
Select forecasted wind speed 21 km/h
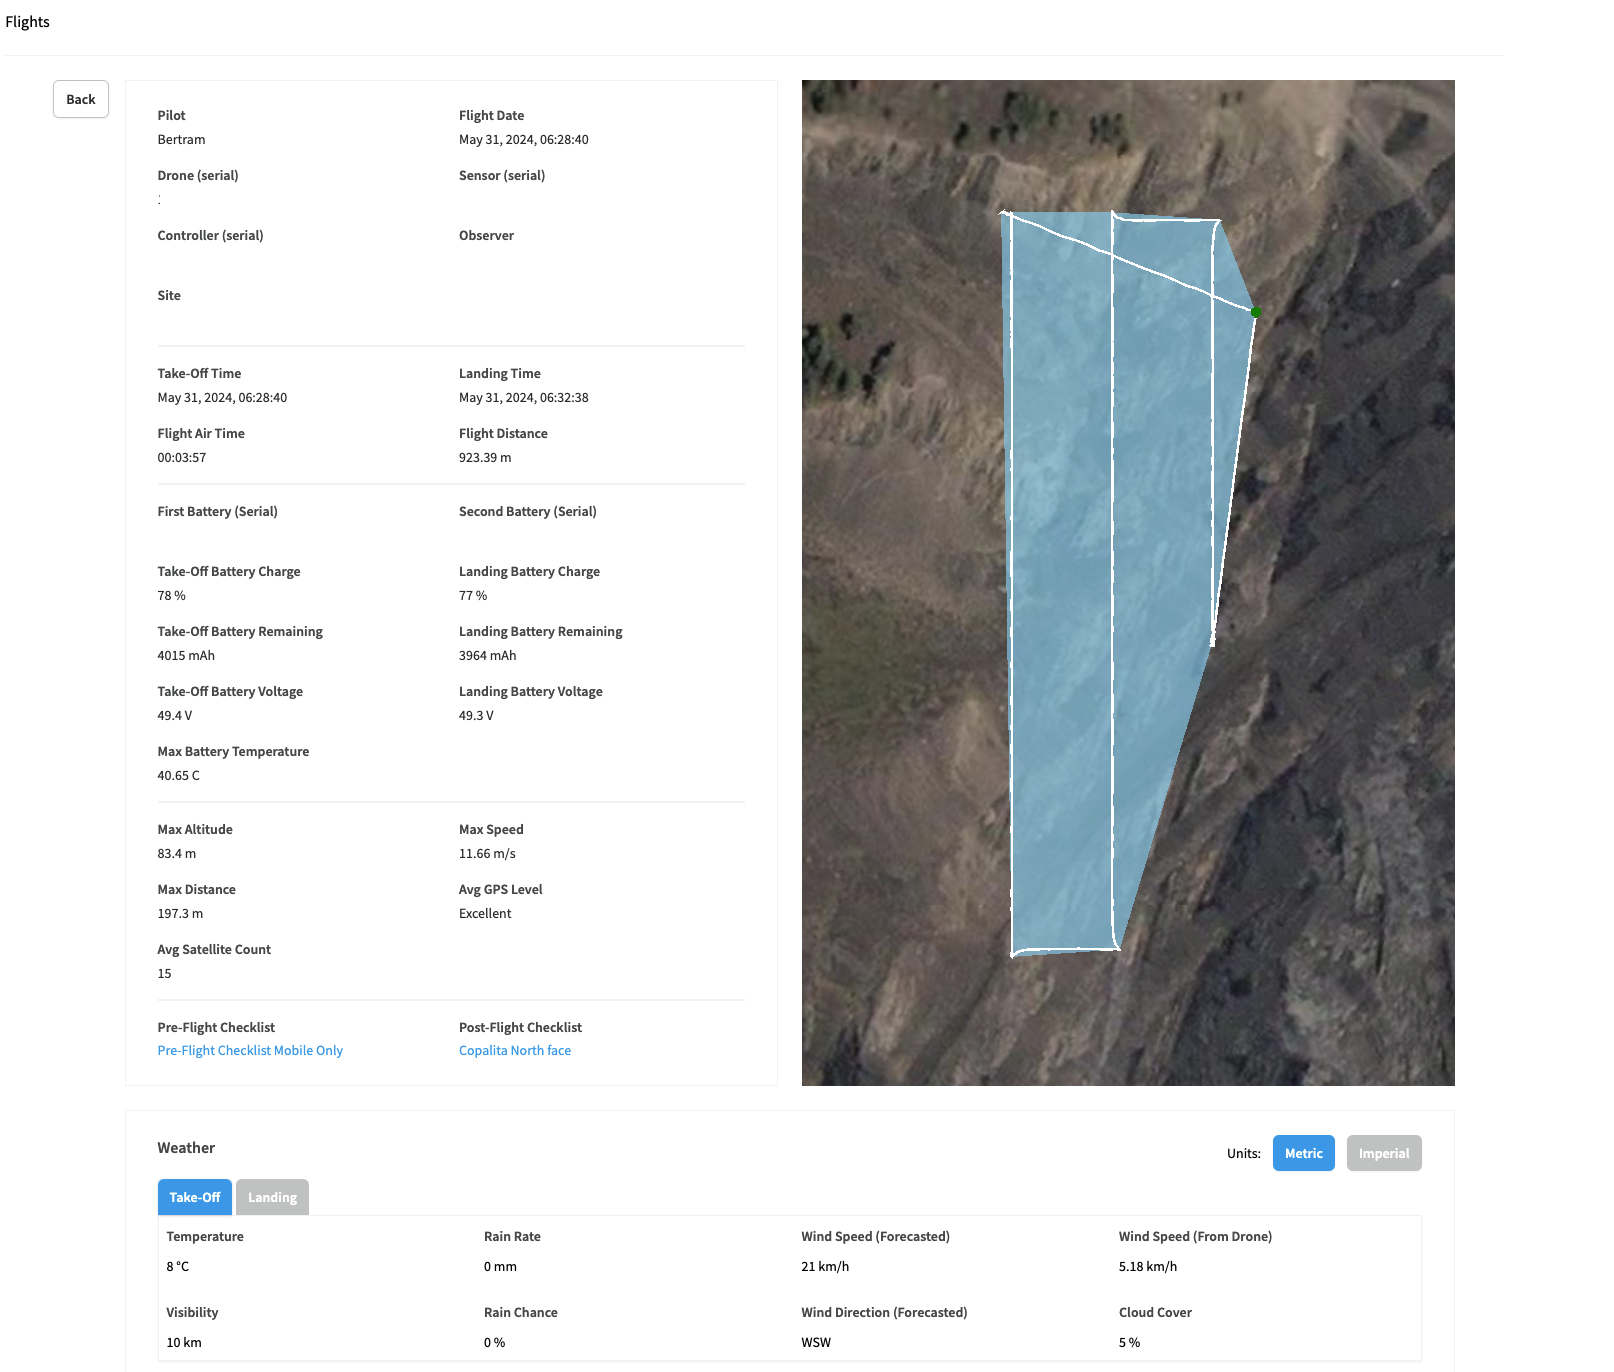(825, 1267)
